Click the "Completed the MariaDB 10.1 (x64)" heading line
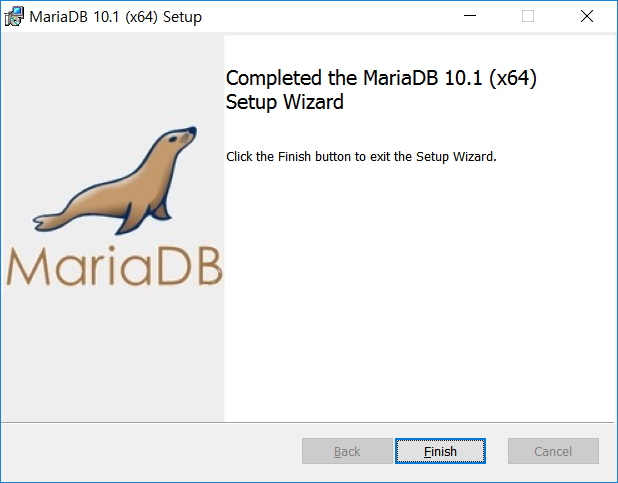 pyautogui.click(x=381, y=78)
